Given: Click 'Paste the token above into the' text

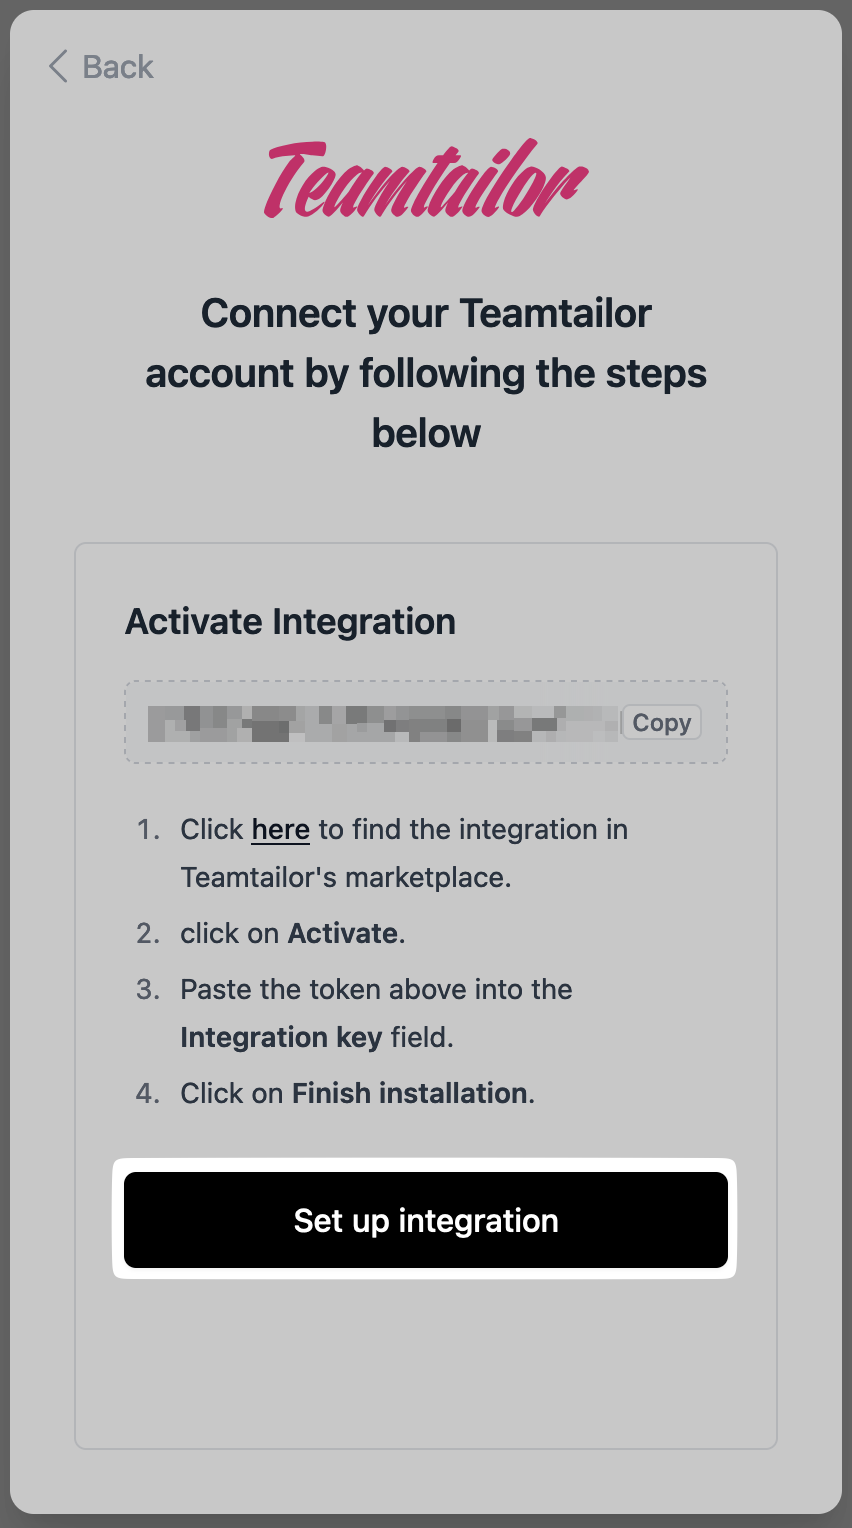Looking at the screenshot, I should pos(376,990).
